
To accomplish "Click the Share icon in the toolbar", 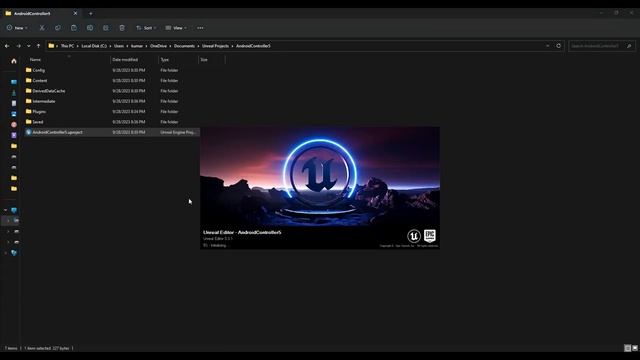I will point(106,28).
